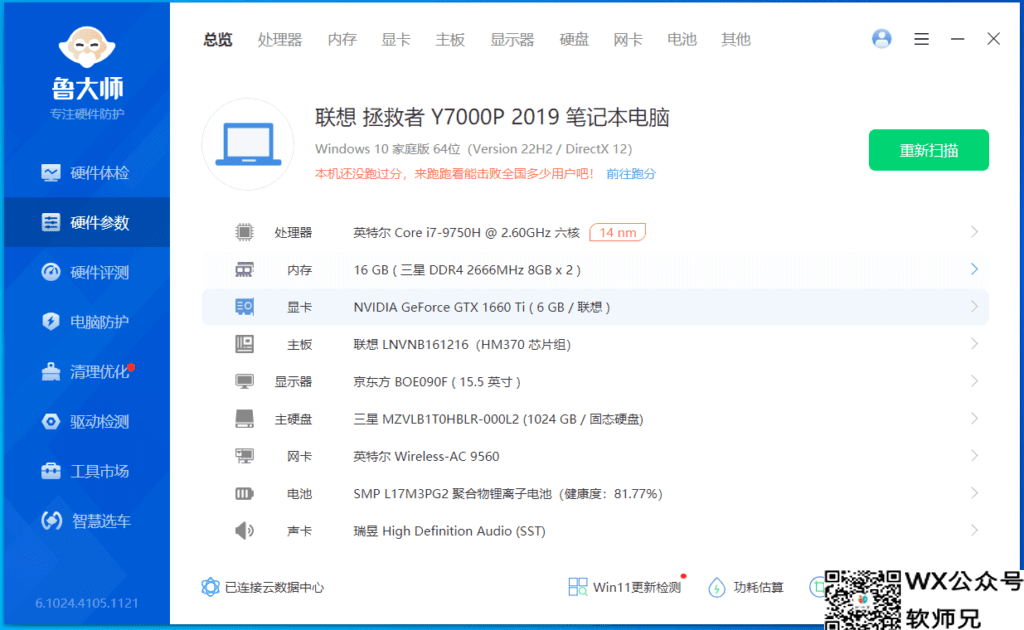Click the 内存 memory icon
The height and width of the screenshot is (630, 1024).
pyautogui.click(x=244, y=270)
